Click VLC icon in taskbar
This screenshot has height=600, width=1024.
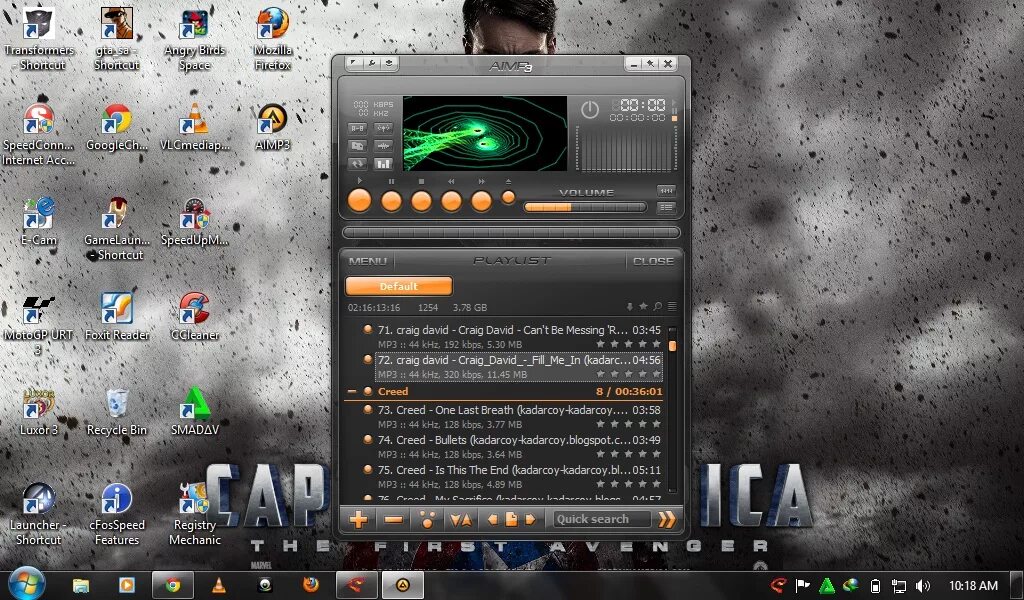(x=219, y=585)
